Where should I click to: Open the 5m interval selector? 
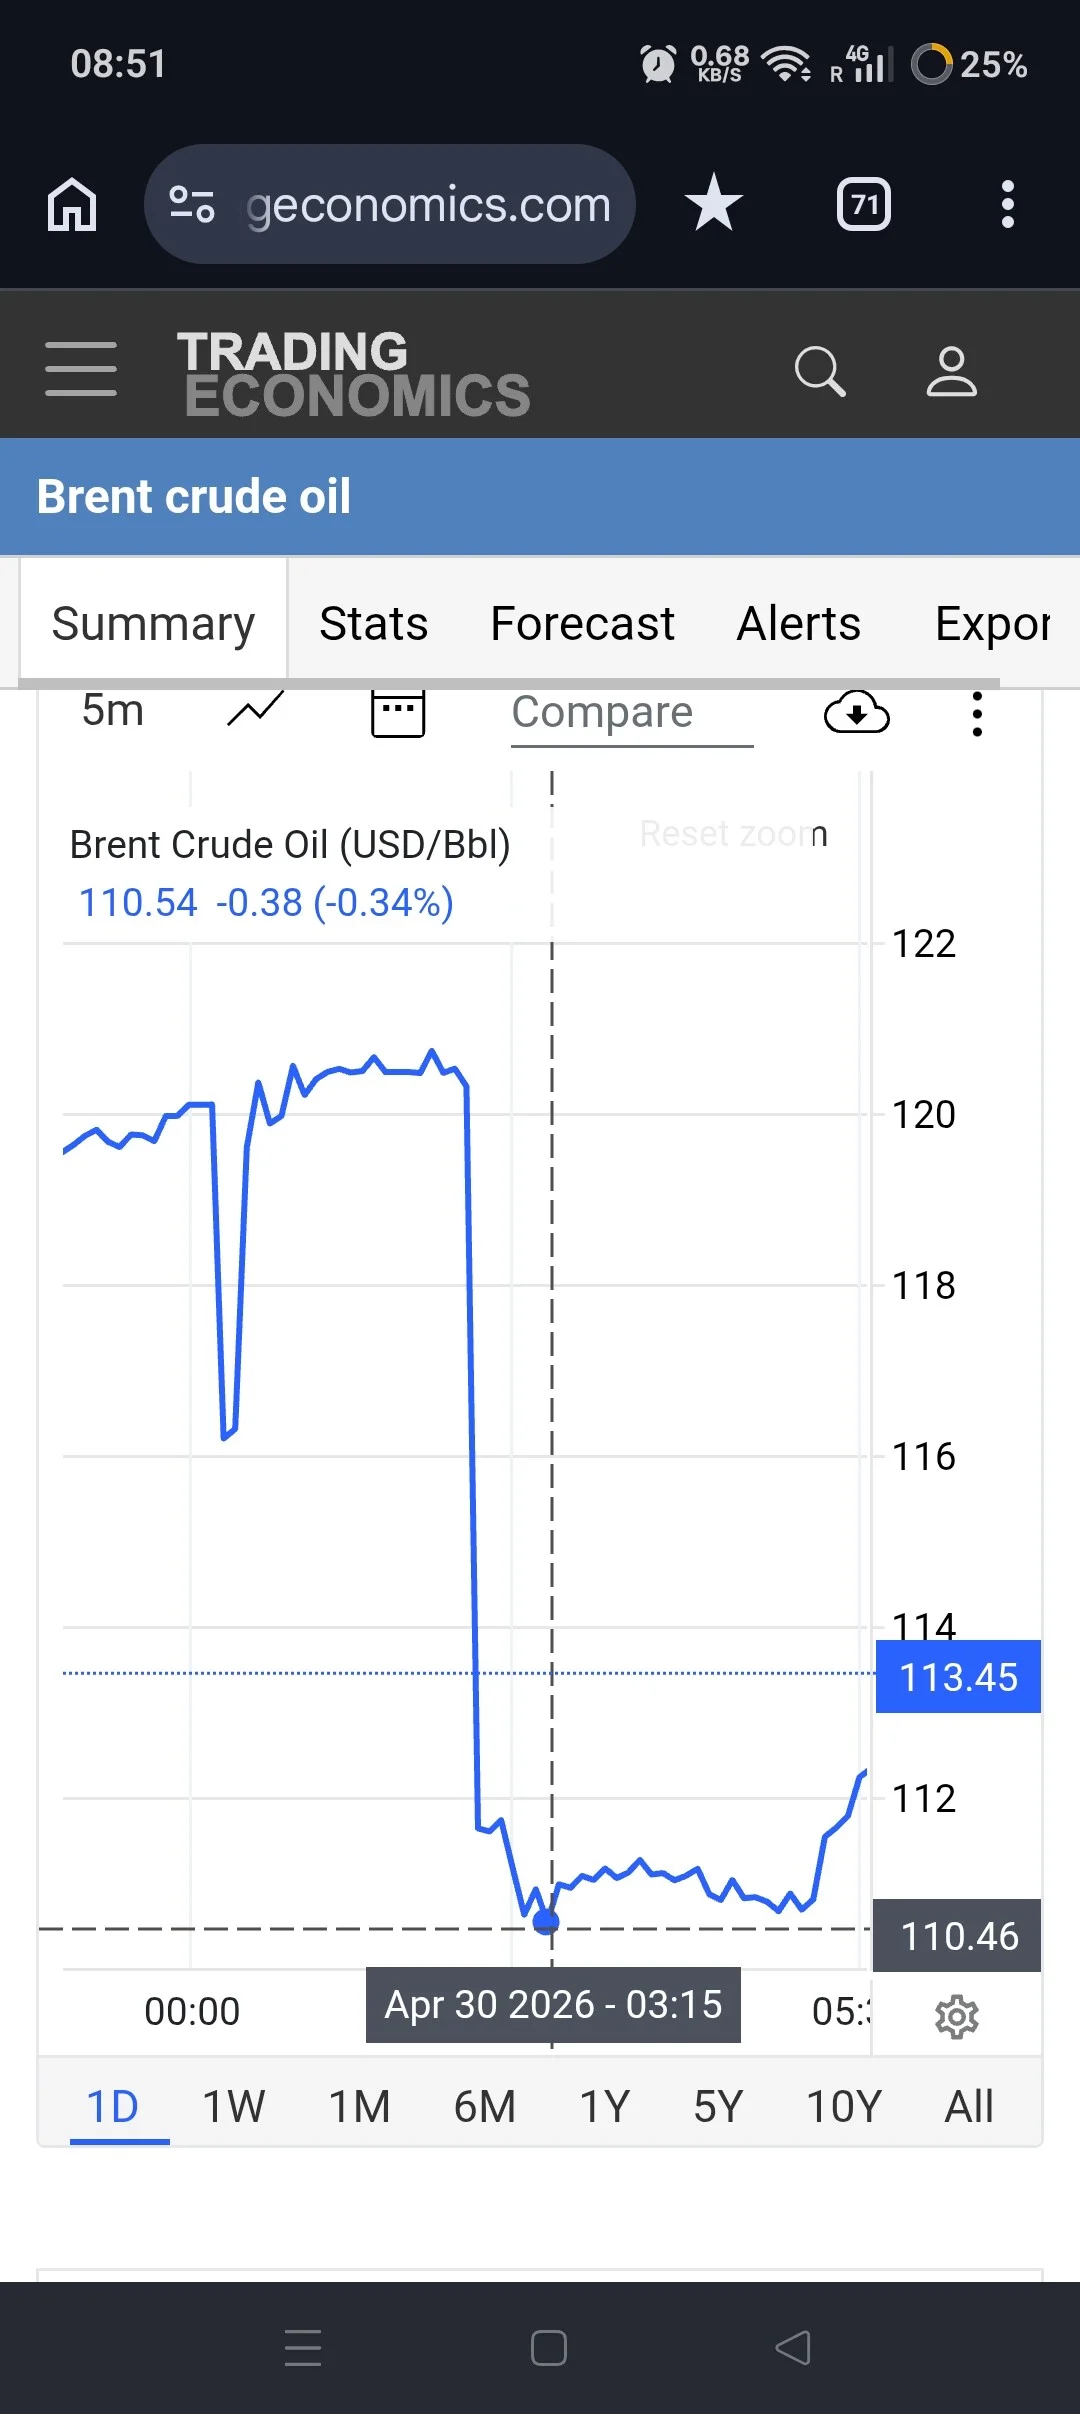tap(113, 711)
